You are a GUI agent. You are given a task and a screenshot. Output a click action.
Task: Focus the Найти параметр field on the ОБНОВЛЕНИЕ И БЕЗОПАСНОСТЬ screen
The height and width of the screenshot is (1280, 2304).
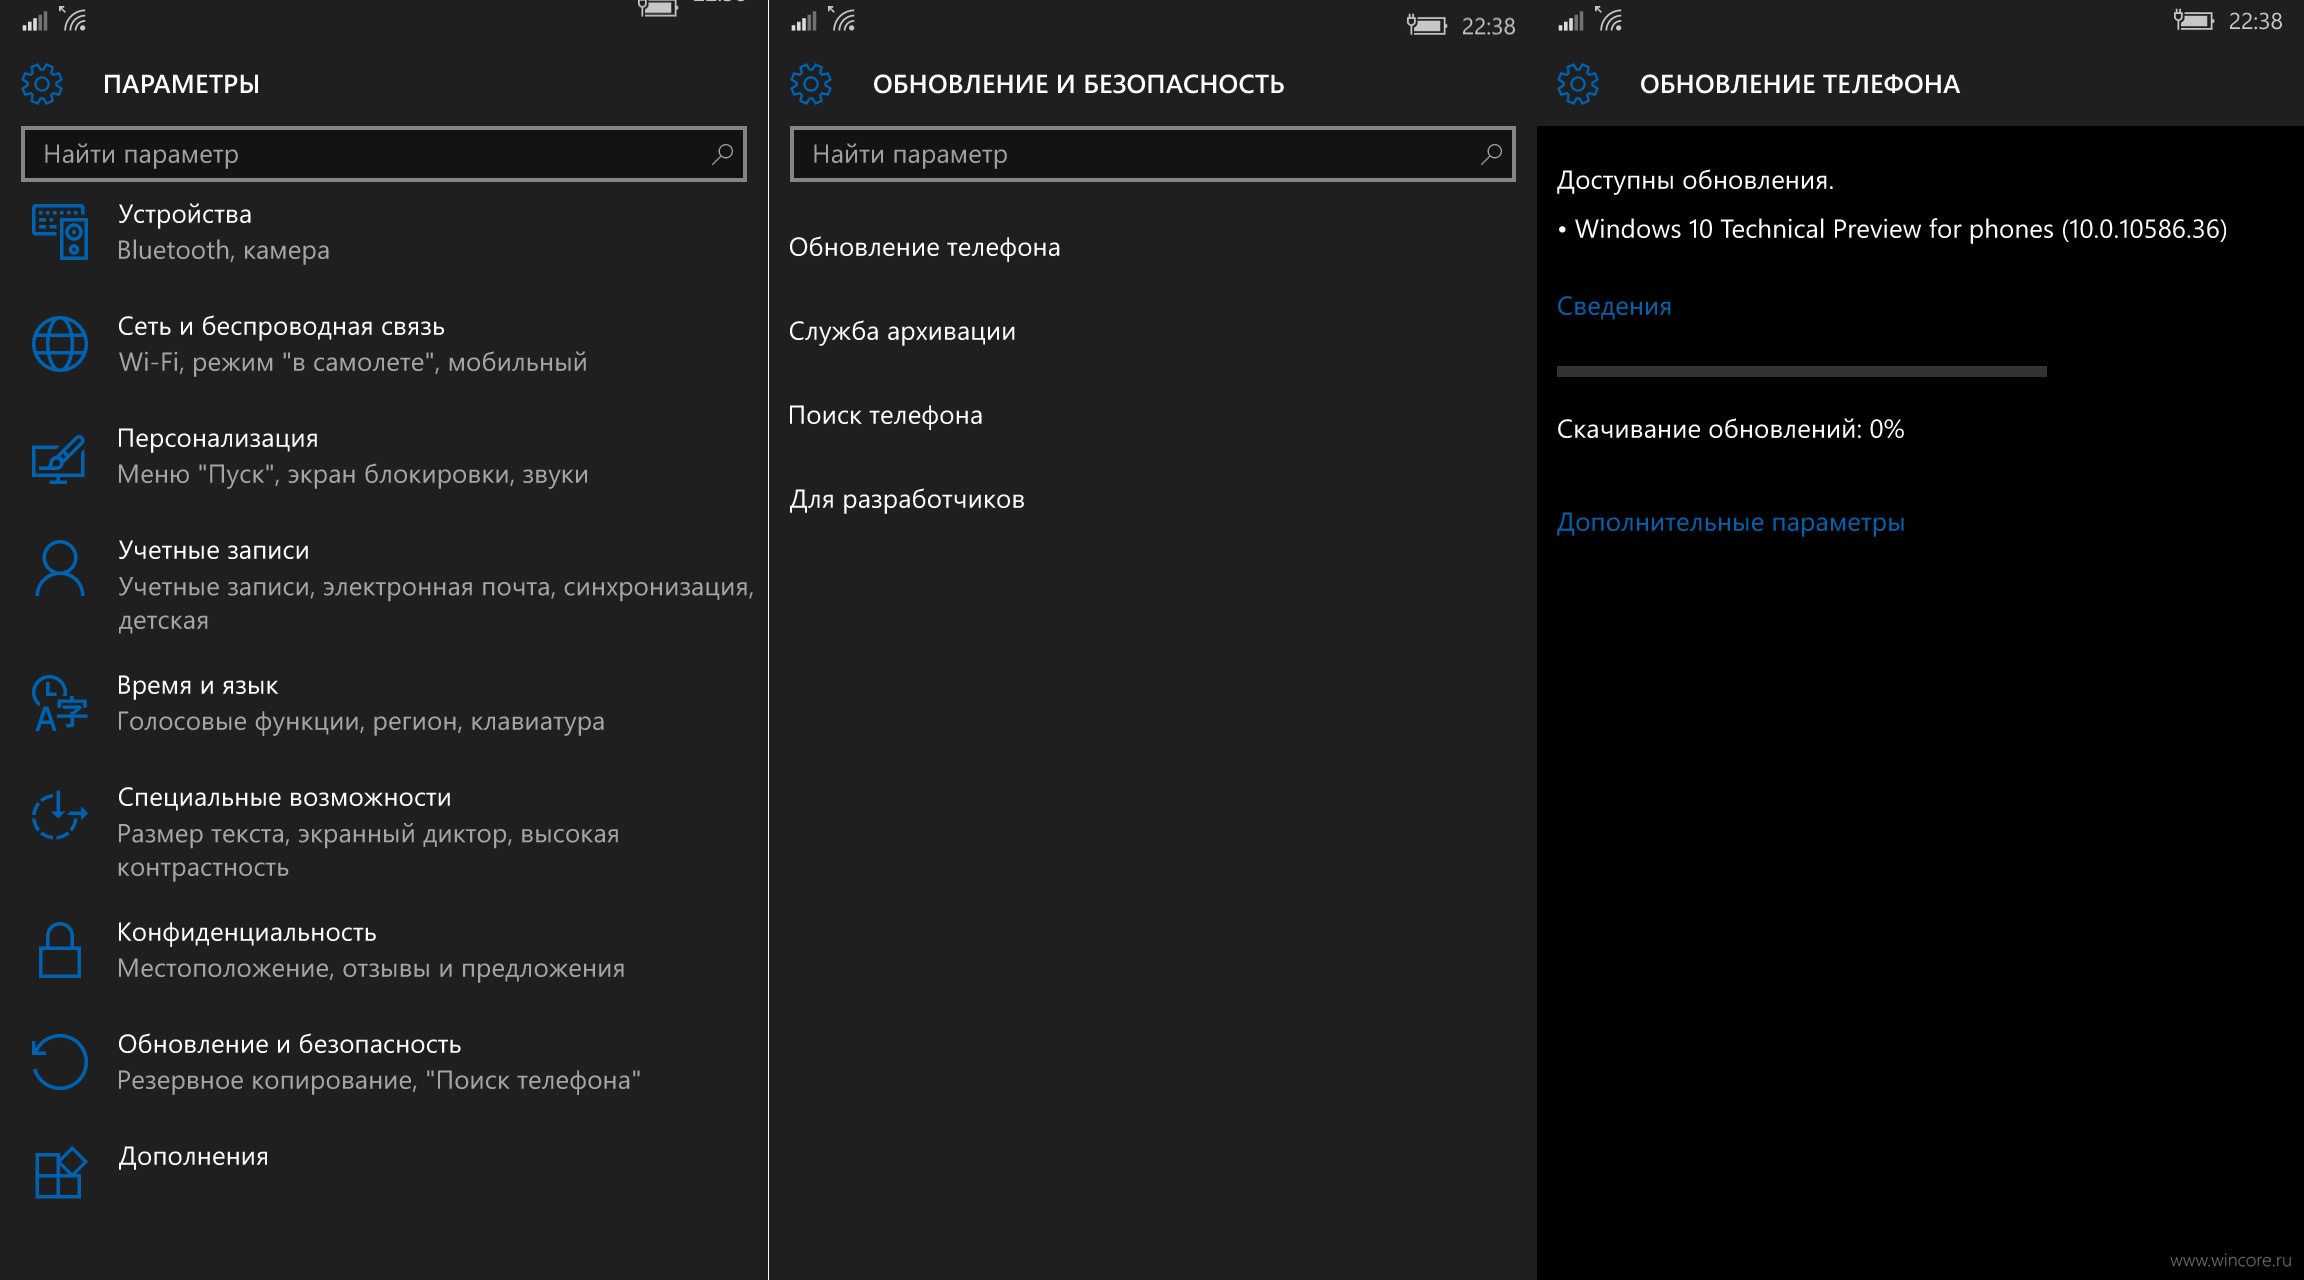coord(1152,154)
